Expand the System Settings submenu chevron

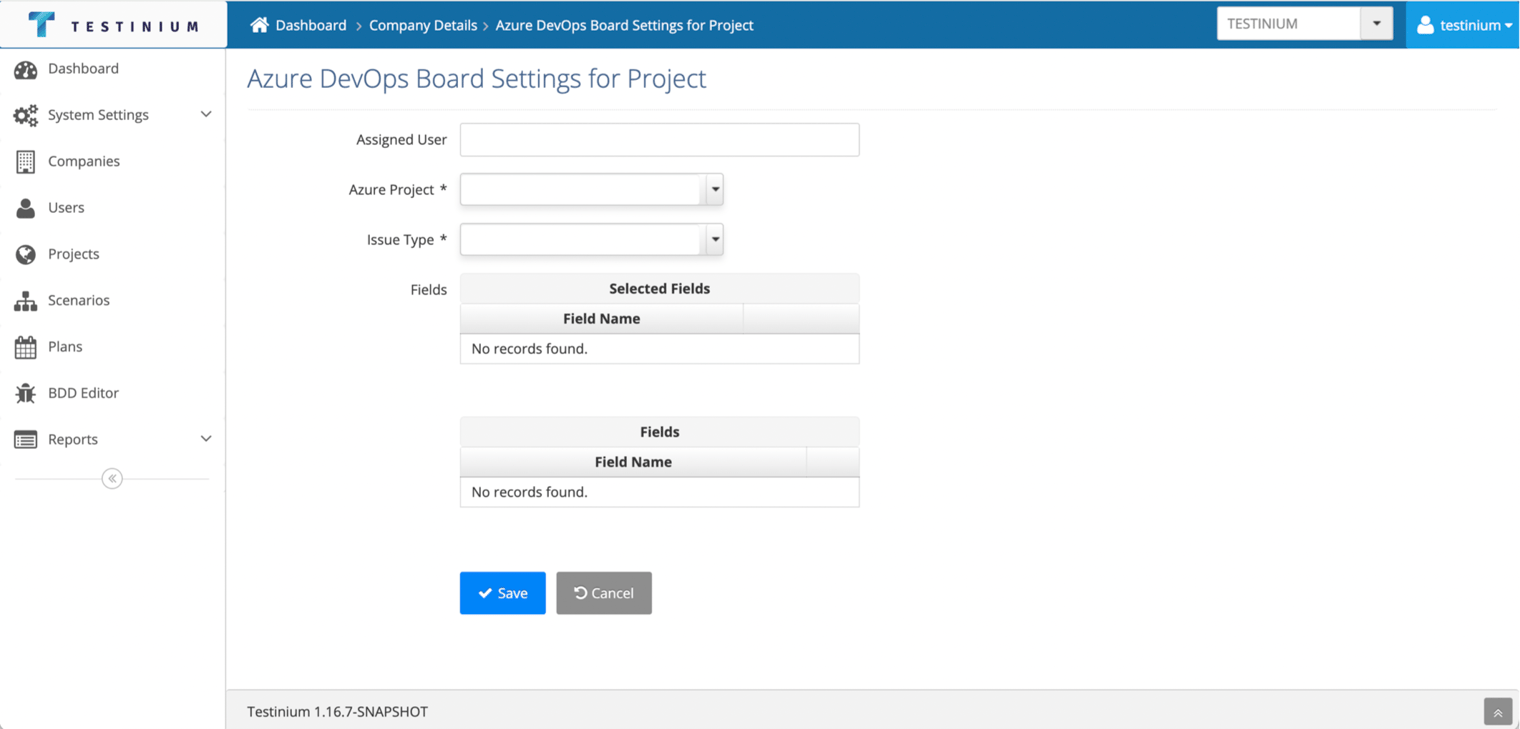206,115
